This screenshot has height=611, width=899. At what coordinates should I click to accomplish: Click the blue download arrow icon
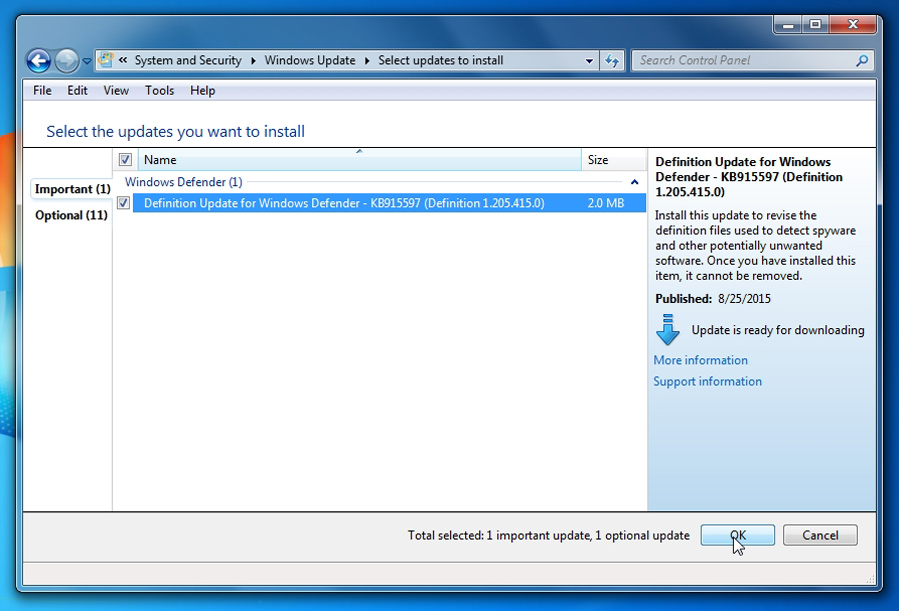668,330
